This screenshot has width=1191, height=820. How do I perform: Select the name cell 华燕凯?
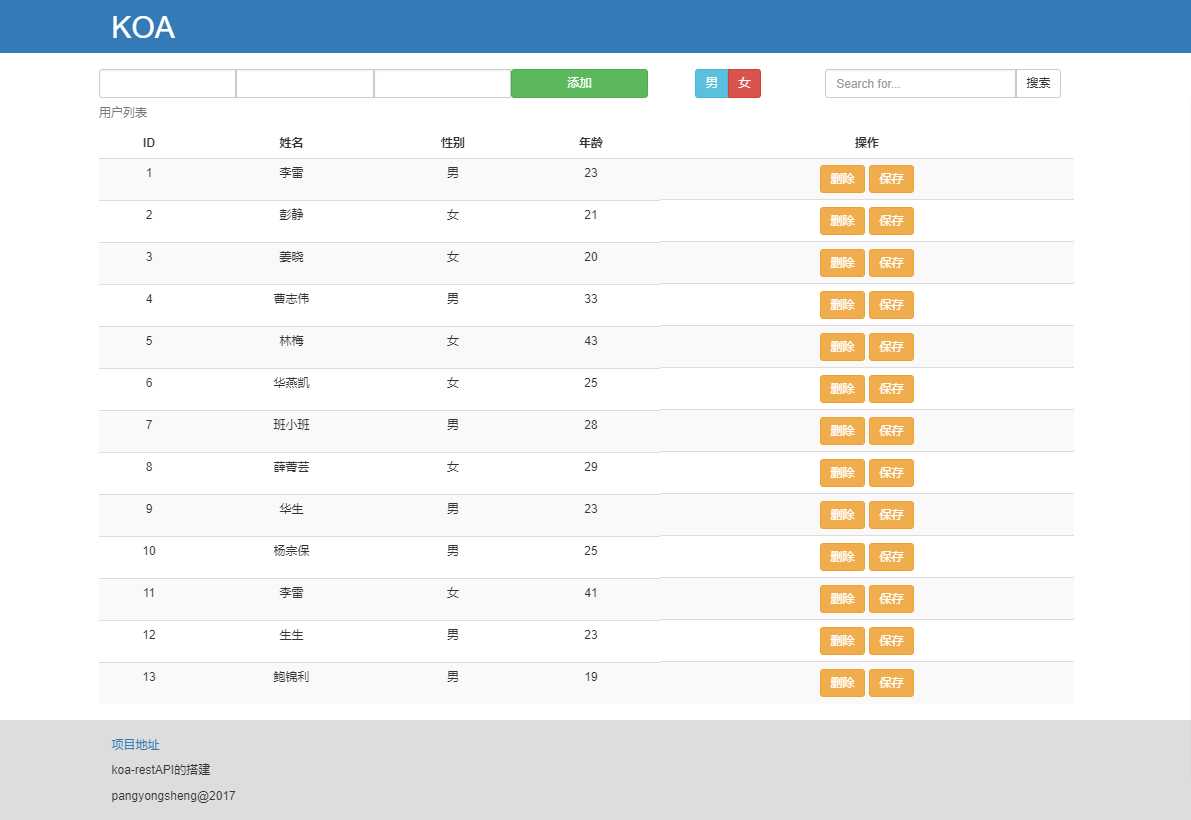click(x=291, y=383)
